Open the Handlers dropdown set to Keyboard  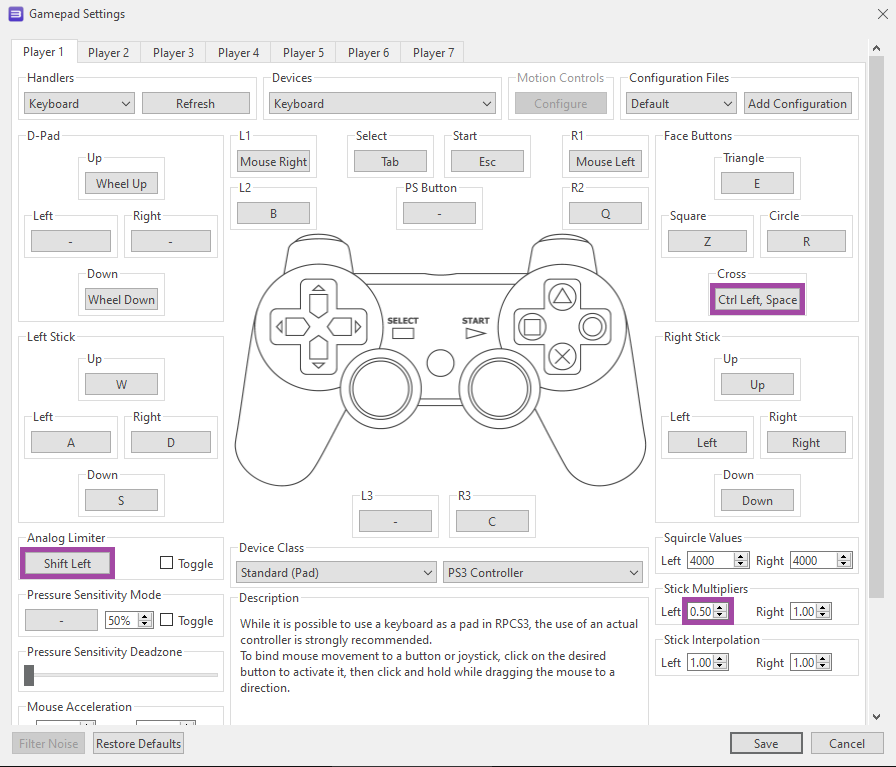coord(79,103)
